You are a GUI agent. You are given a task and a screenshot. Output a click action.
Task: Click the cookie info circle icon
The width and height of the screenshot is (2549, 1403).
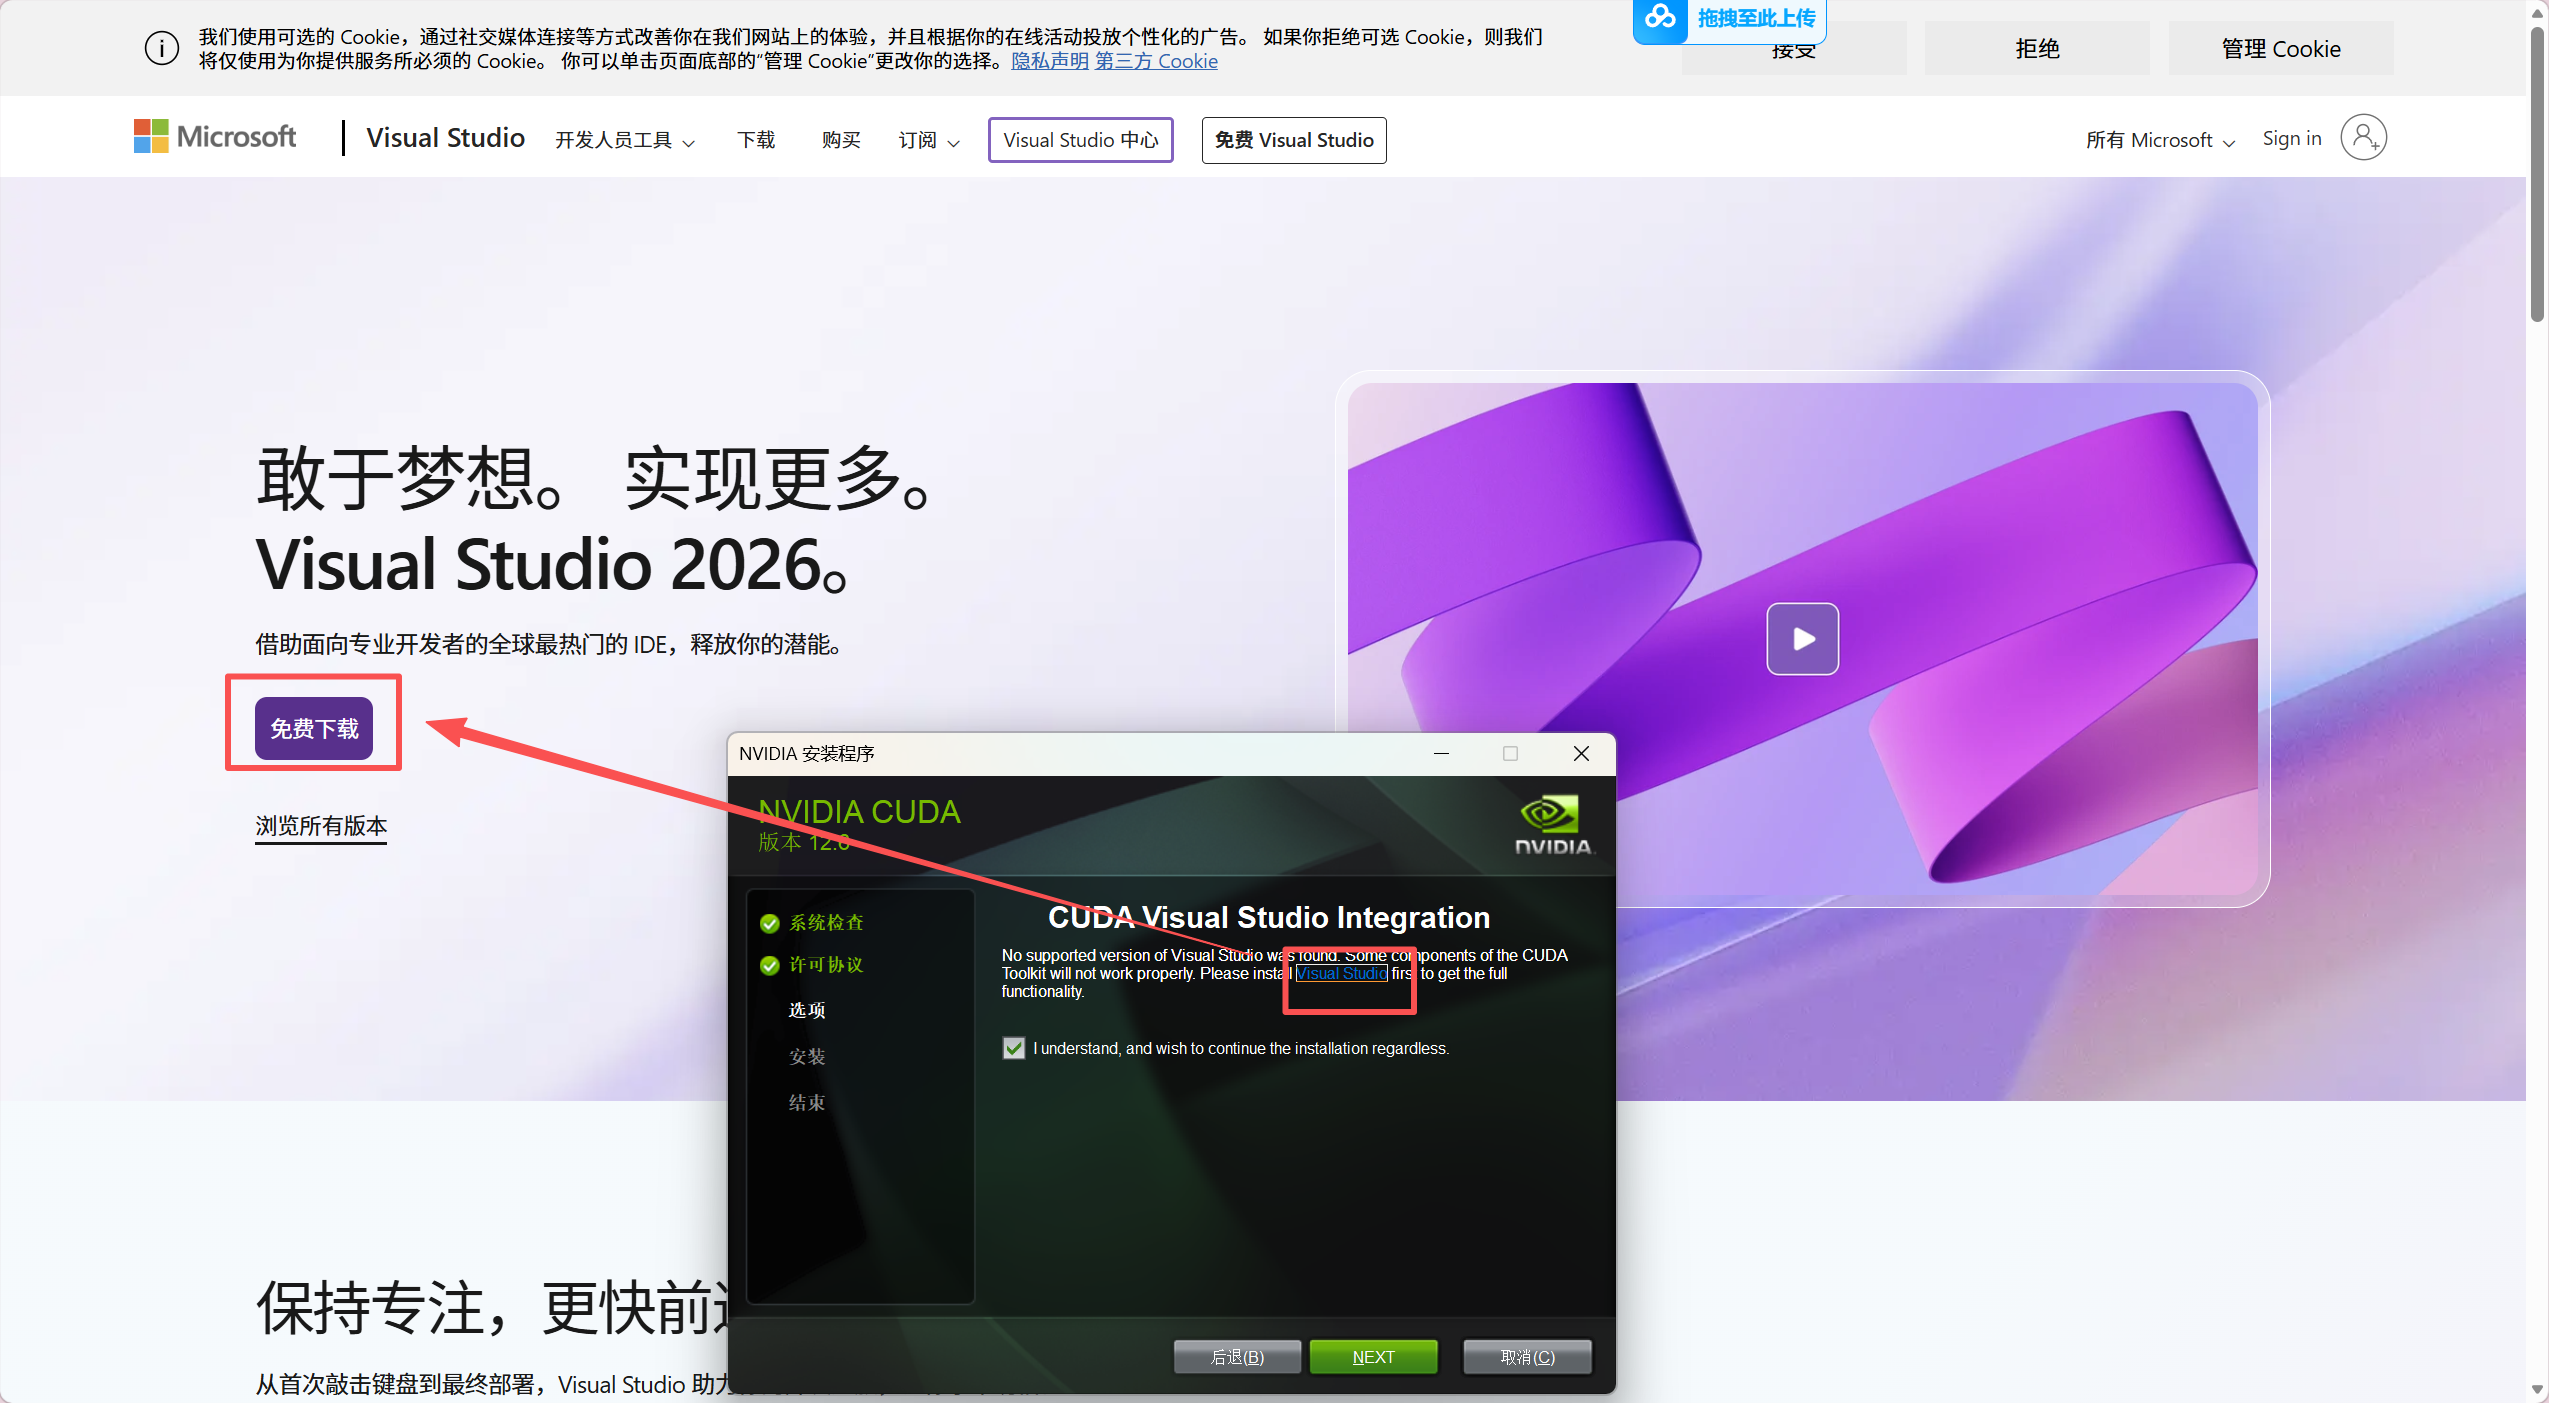[161, 48]
